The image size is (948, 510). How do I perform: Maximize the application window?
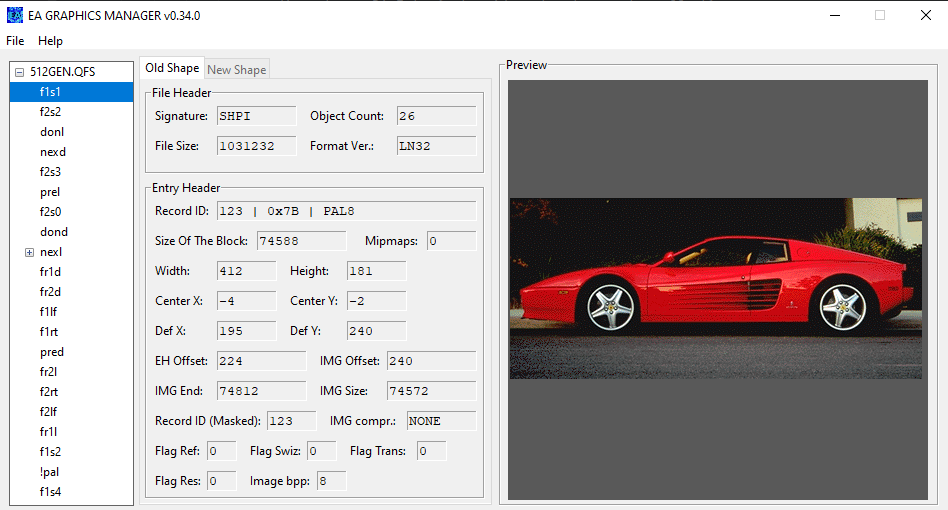(880, 15)
